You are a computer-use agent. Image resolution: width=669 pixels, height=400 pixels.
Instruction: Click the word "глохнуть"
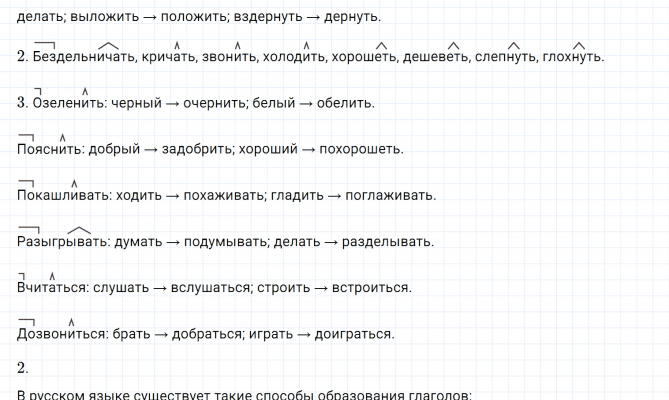coord(572,57)
